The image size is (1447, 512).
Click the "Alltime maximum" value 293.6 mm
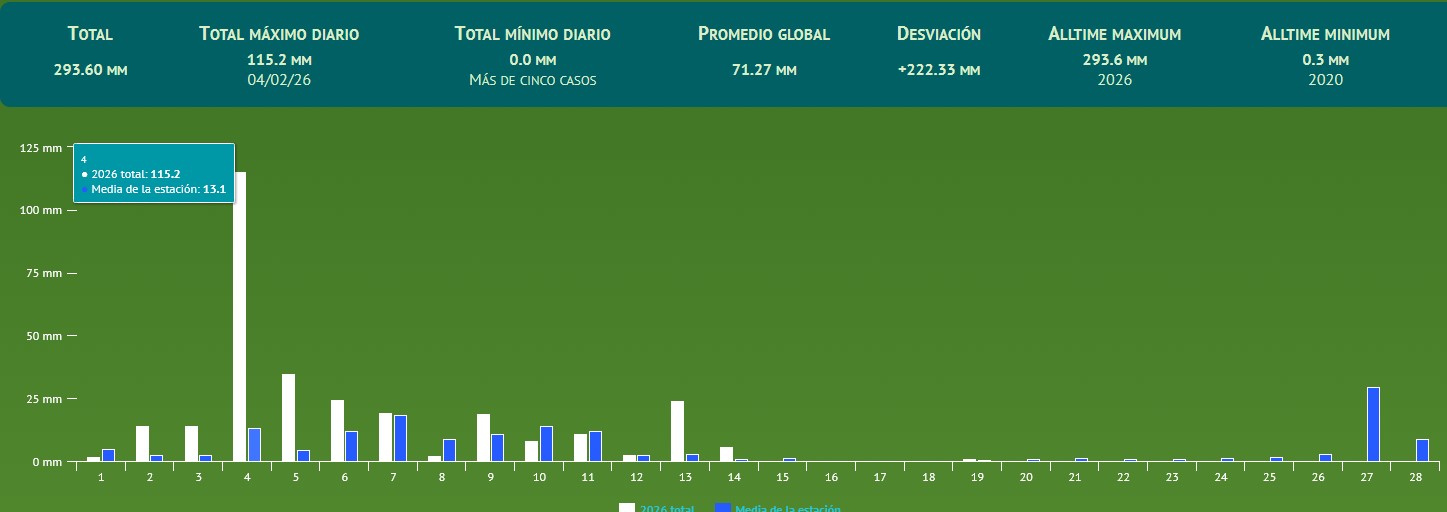[x=1114, y=60]
